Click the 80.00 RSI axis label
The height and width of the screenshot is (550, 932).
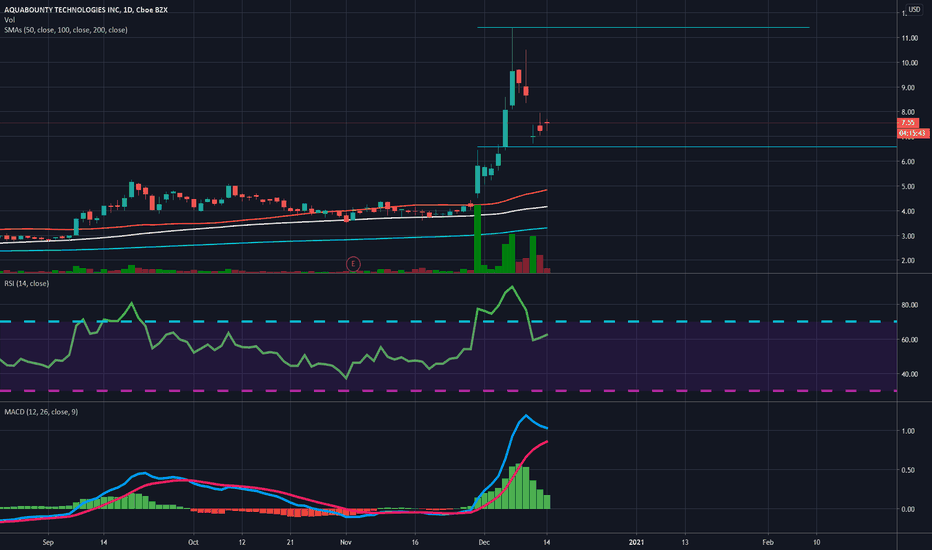(909, 305)
